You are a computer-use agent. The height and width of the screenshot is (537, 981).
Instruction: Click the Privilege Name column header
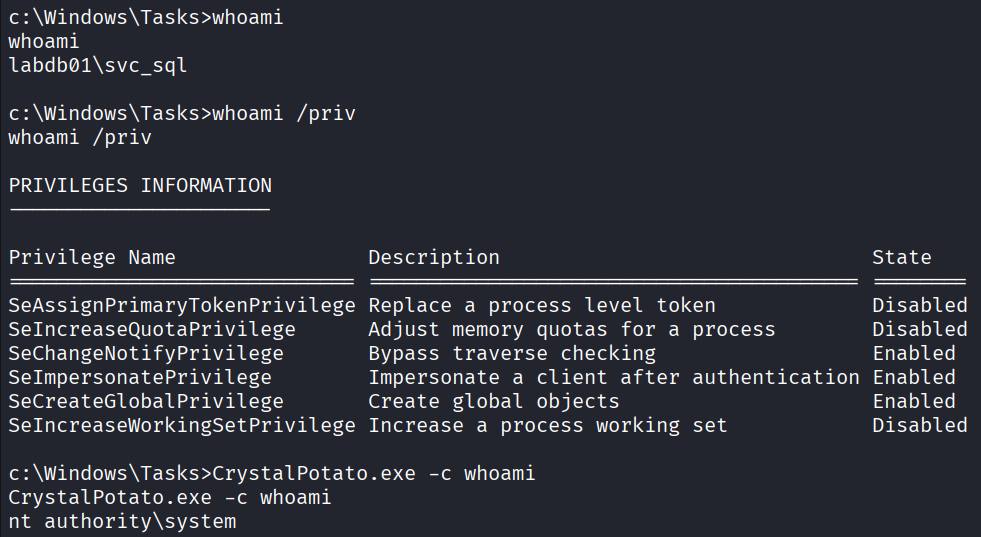(x=92, y=257)
